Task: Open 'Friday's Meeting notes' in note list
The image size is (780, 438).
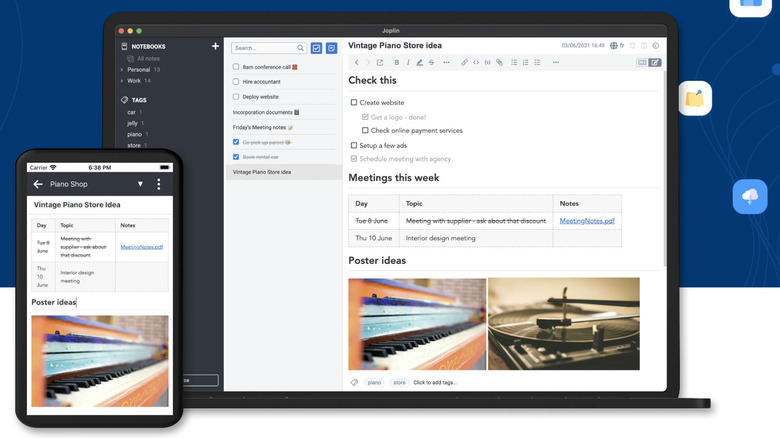Action: click(x=262, y=127)
